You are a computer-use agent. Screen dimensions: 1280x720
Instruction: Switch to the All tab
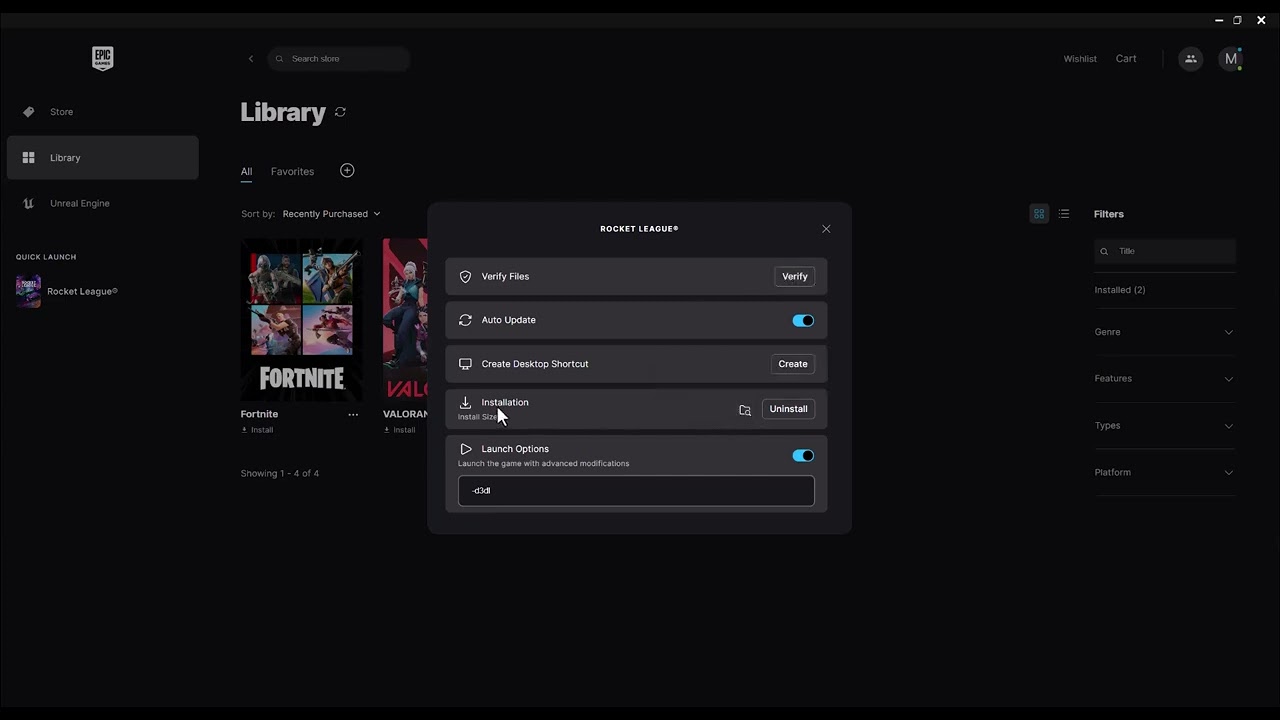[246, 172]
